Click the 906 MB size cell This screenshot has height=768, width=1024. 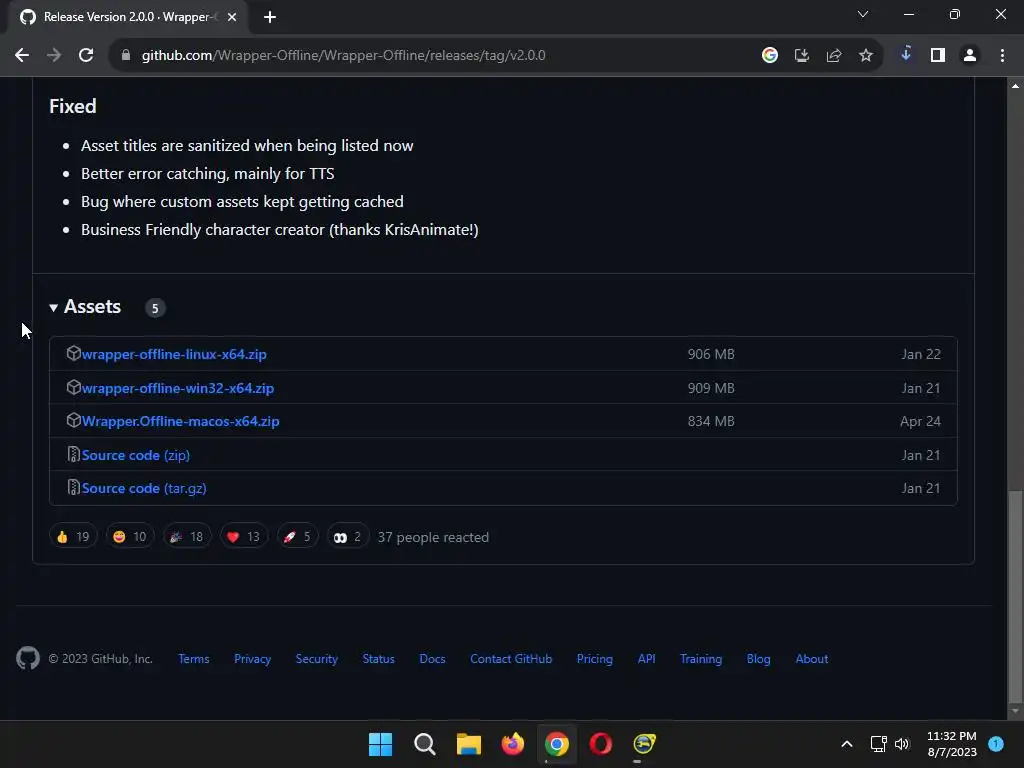click(711, 354)
